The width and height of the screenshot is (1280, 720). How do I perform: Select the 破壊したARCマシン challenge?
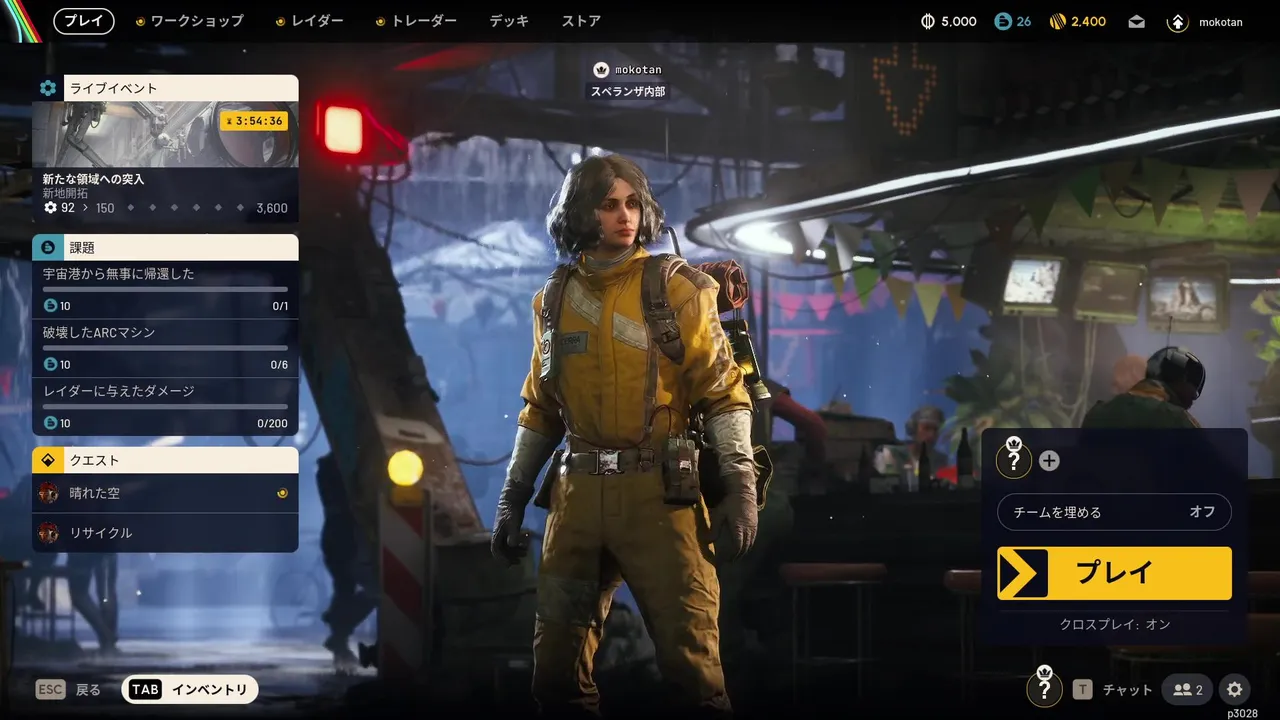tap(165, 349)
